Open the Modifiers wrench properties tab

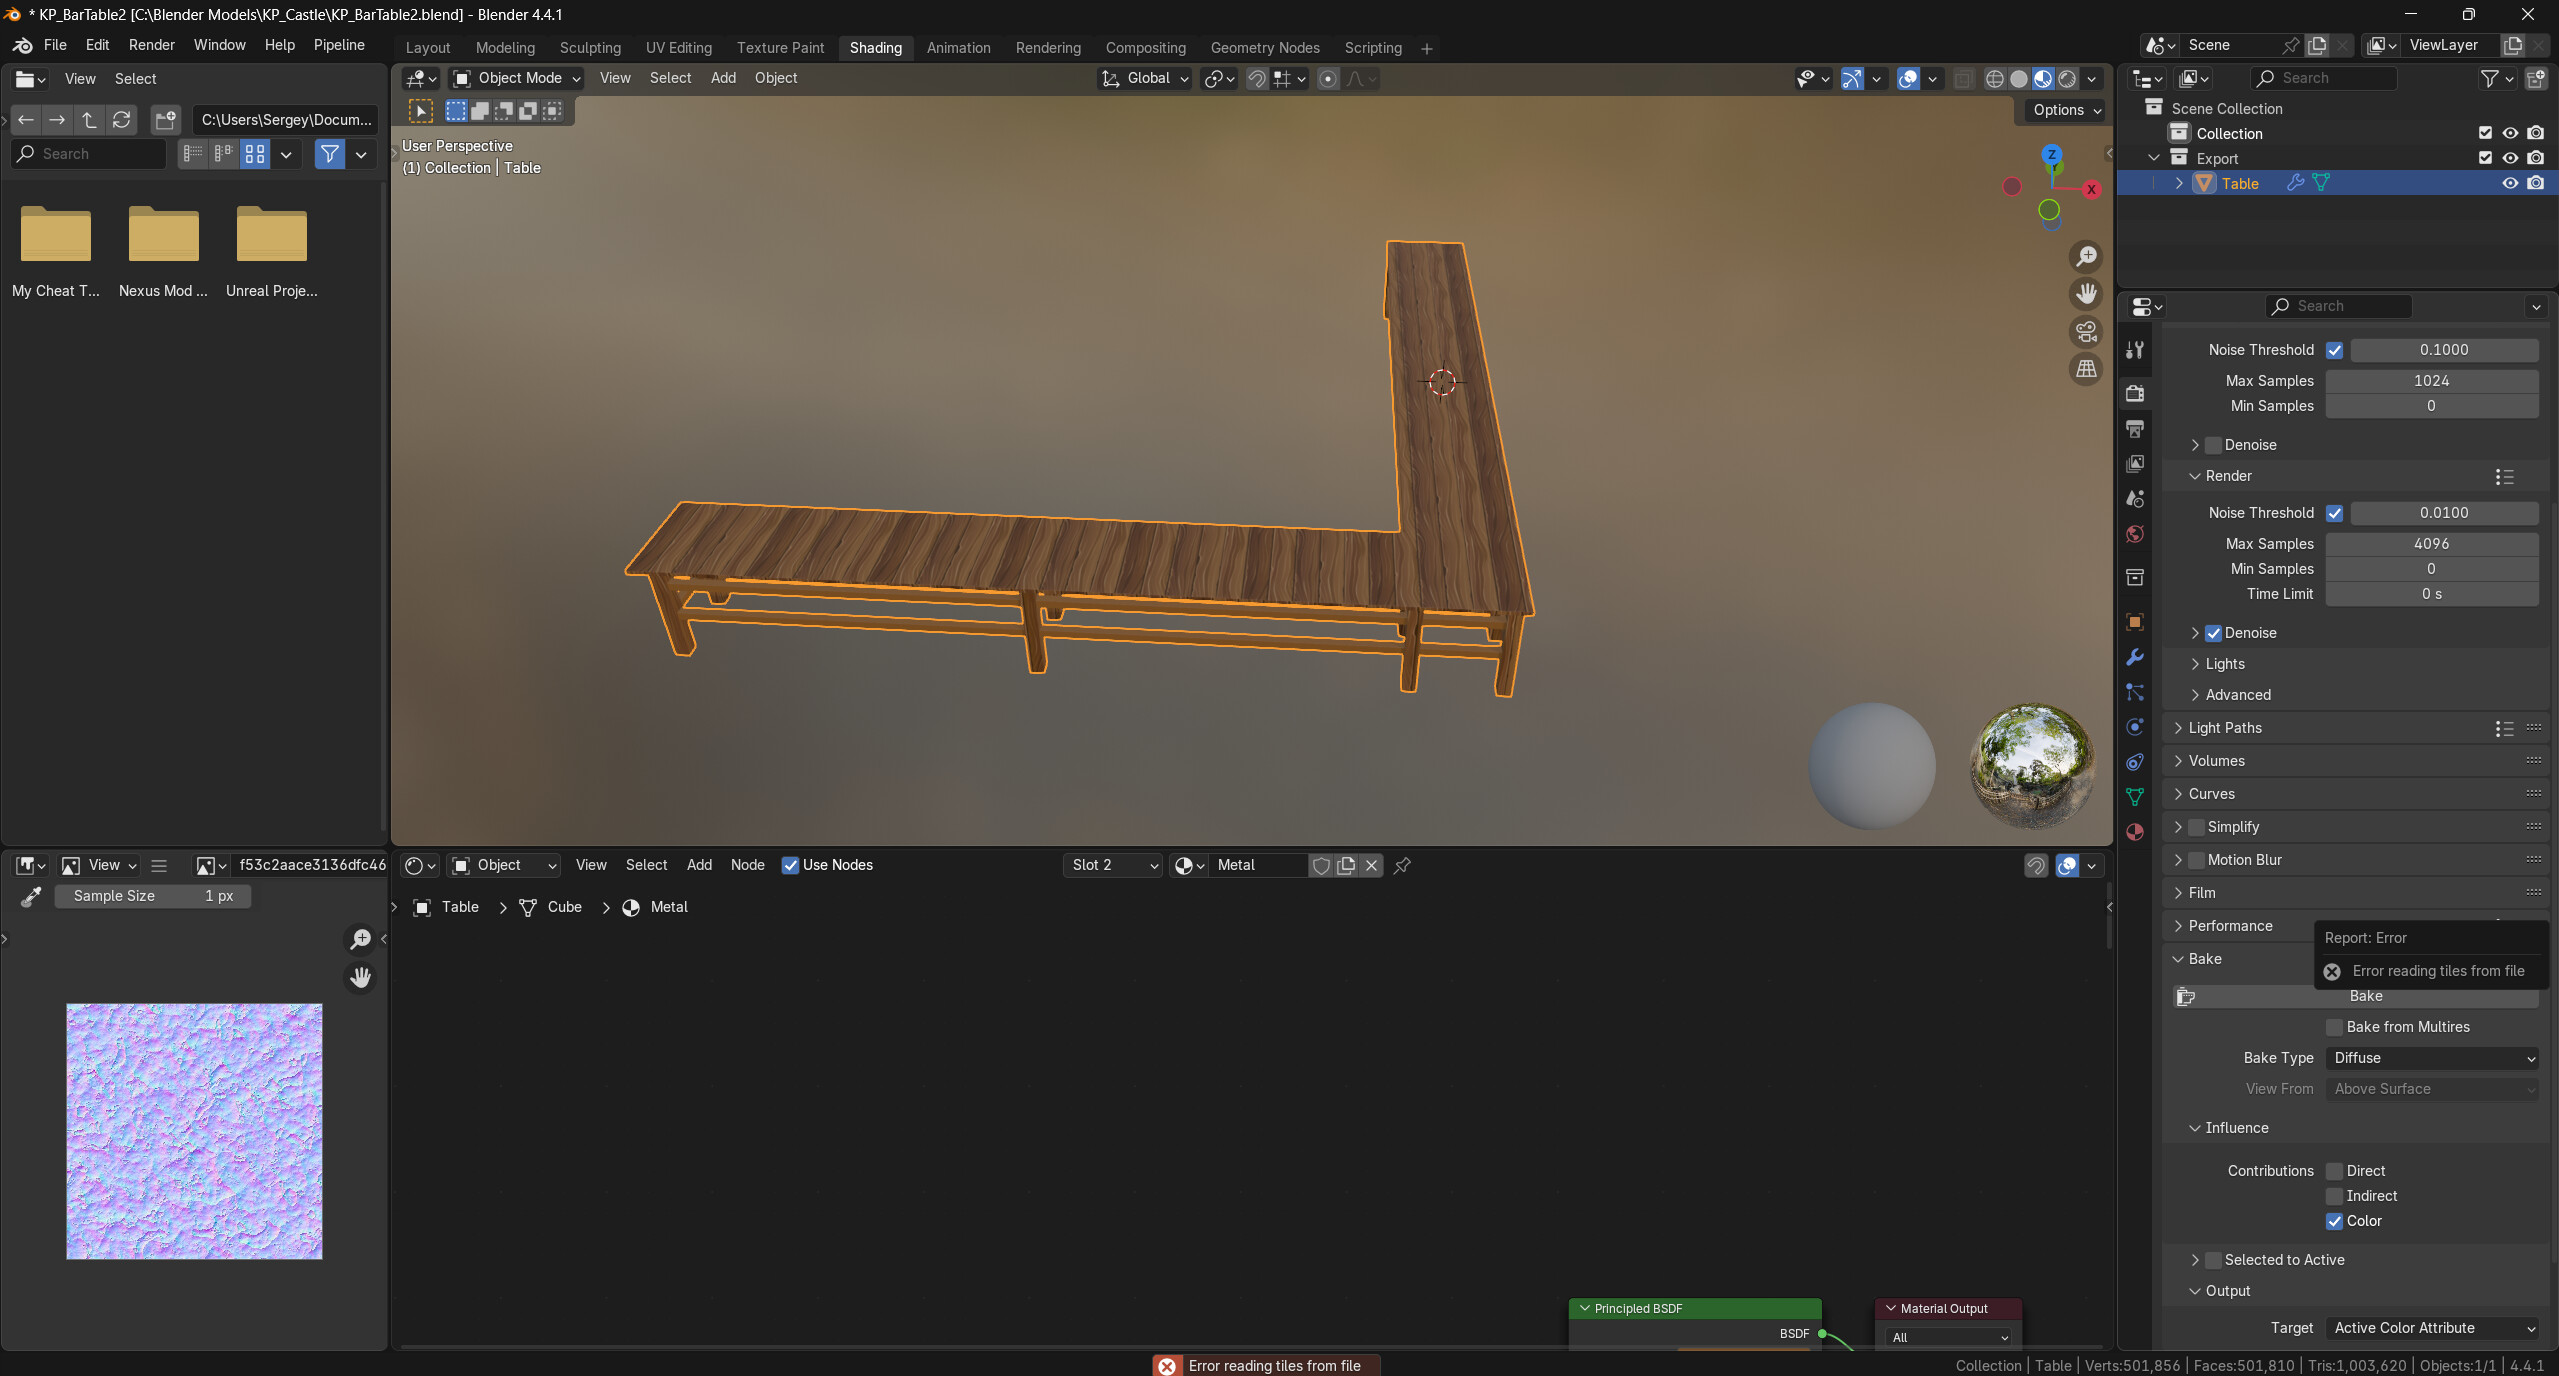[x=2135, y=657]
